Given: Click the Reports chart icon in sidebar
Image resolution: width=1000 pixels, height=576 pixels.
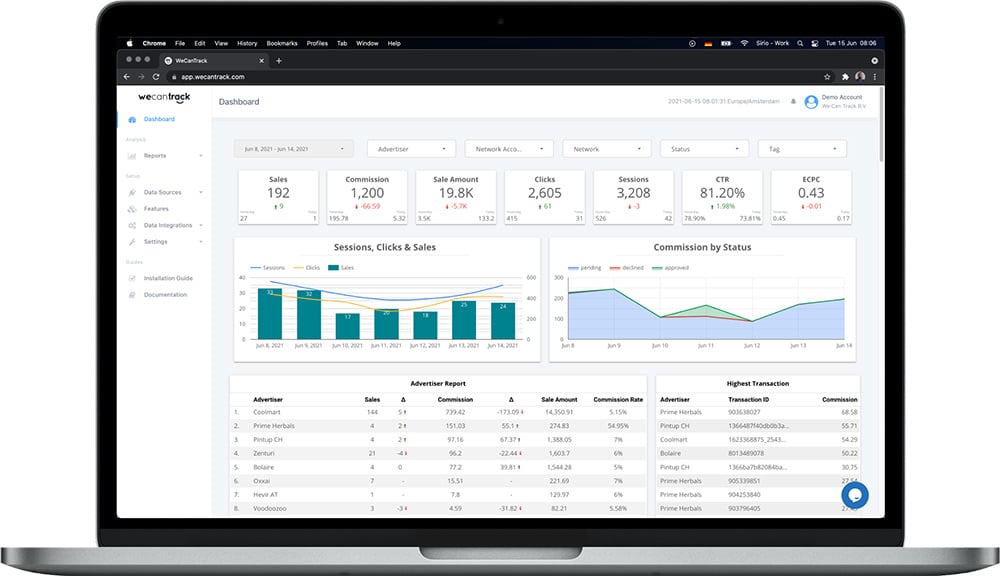Looking at the screenshot, I should (x=132, y=156).
